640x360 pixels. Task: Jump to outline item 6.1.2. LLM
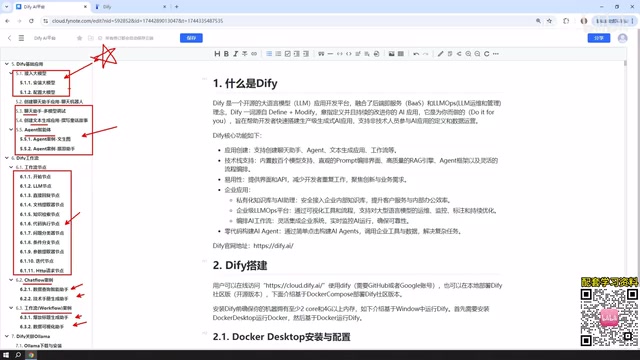click(35, 186)
